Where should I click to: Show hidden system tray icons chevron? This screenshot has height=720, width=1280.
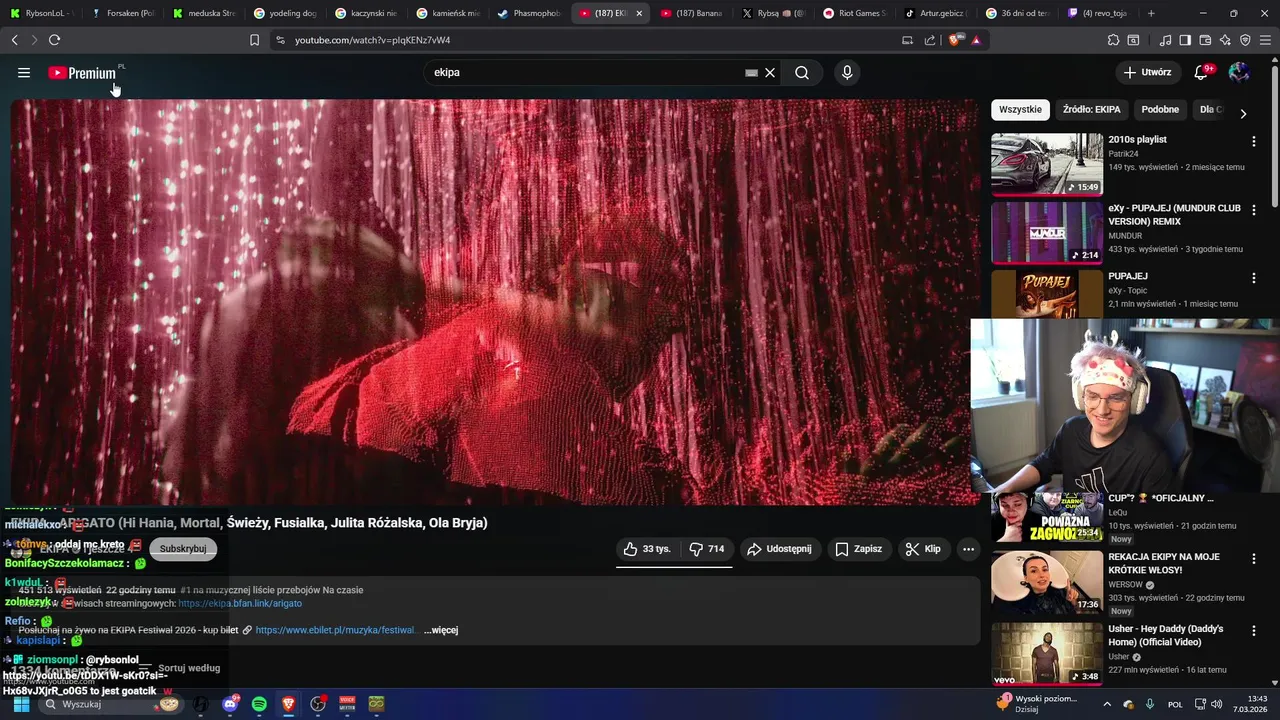(x=1107, y=704)
